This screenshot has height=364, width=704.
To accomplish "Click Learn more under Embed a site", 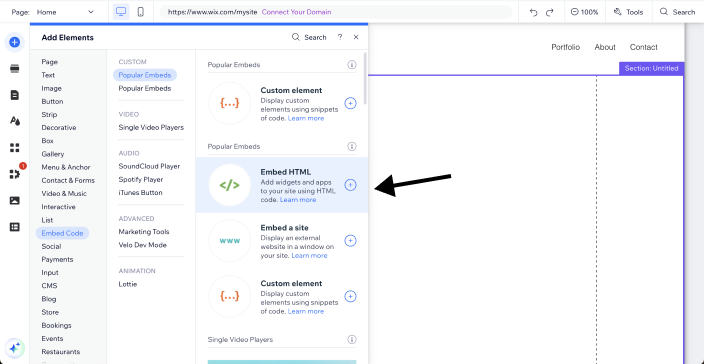I will [x=309, y=255].
